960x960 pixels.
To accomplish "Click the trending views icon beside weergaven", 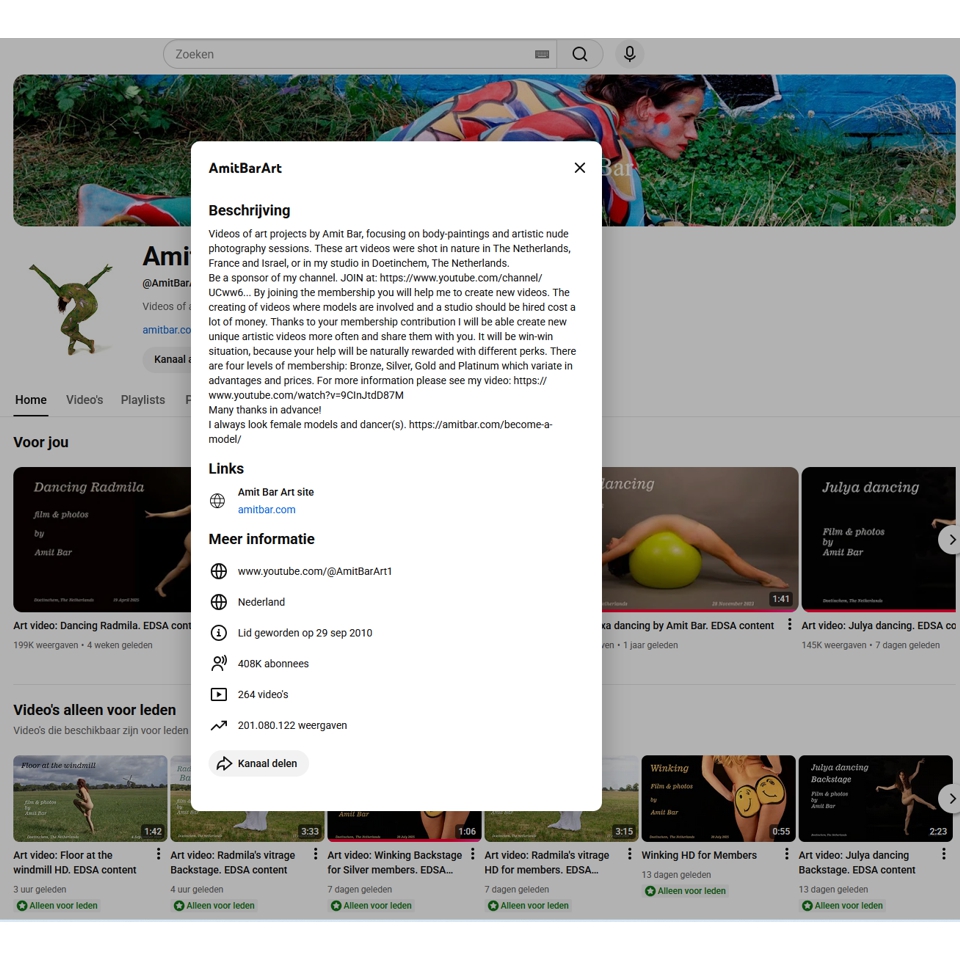I will pyautogui.click(x=219, y=726).
